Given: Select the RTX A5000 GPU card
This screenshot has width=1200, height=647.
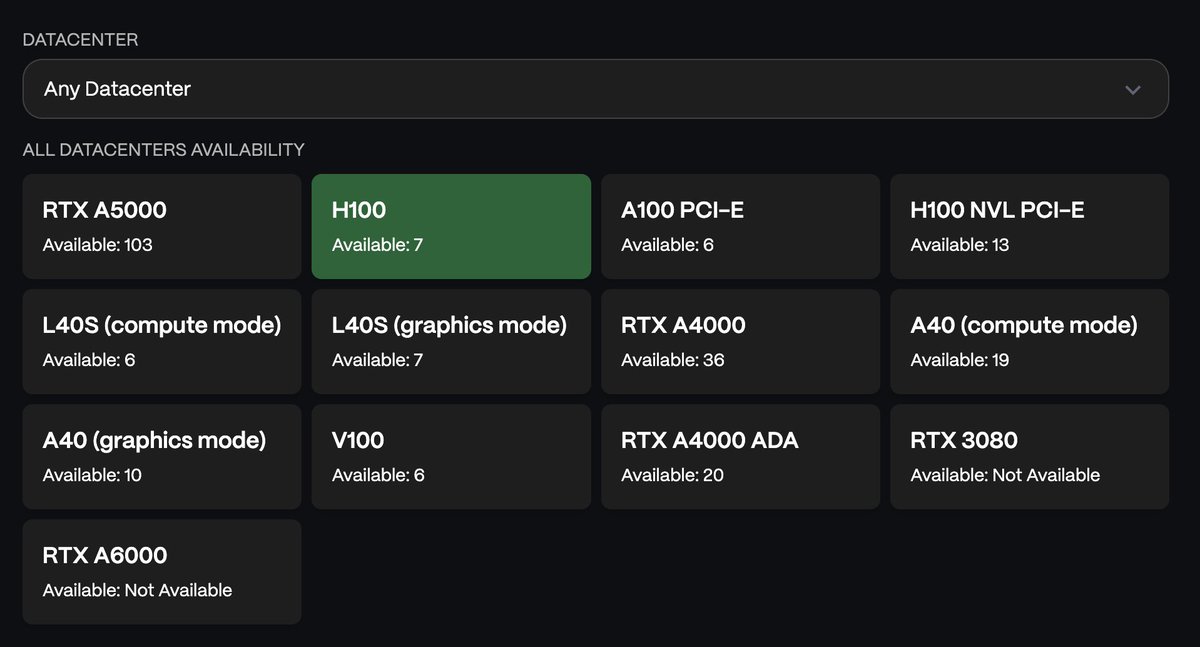Looking at the screenshot, I should point(162,226).
